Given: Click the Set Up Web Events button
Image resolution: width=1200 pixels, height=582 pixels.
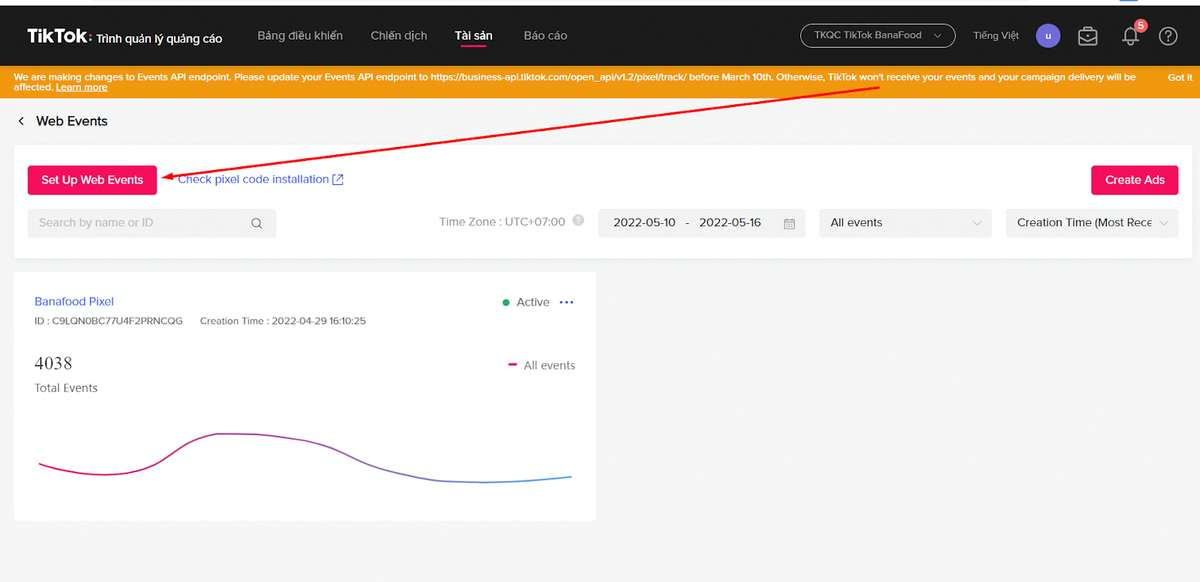Looking at the screenshot, I should tap(92, 180).
